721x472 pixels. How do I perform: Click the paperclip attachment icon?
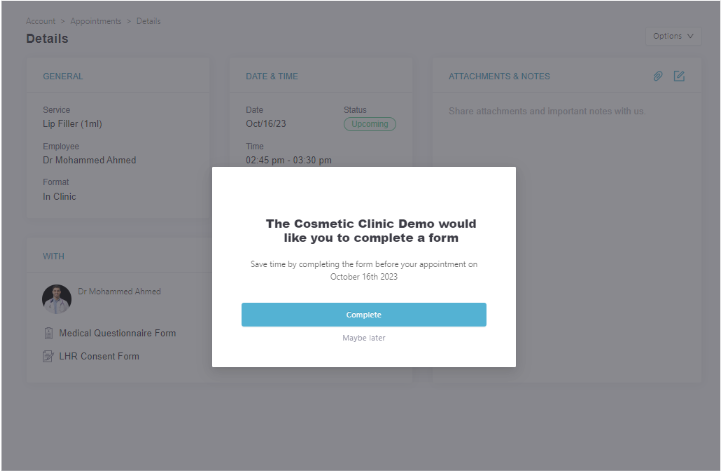point(658,76)
